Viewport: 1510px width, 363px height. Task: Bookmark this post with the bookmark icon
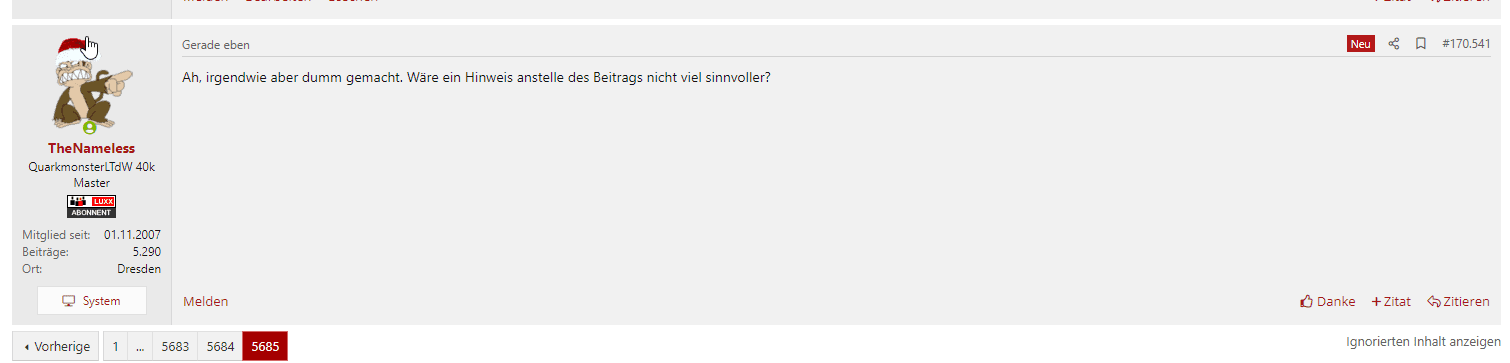coord(1420,44)
